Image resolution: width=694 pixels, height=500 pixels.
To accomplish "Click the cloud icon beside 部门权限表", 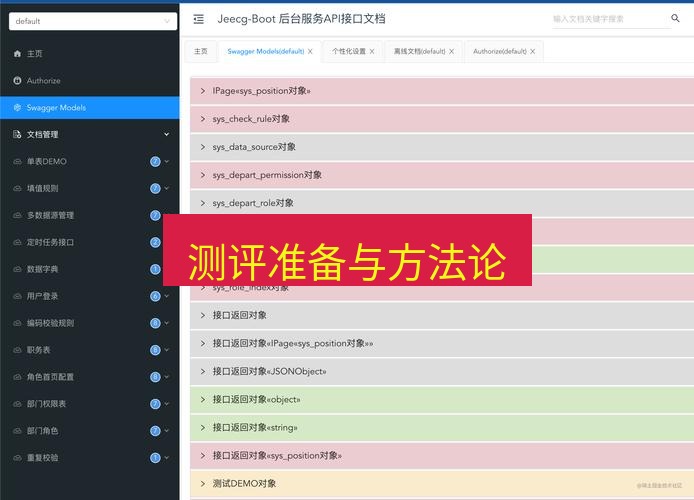I will 17,404.
